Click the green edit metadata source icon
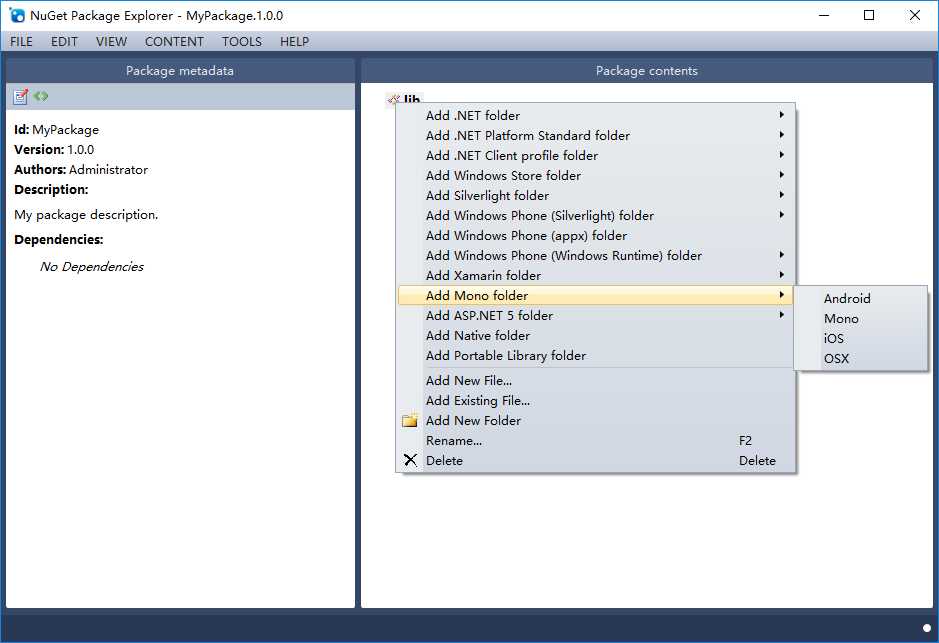The width and height of the screenshot is (939, 643). coord(41,96)
